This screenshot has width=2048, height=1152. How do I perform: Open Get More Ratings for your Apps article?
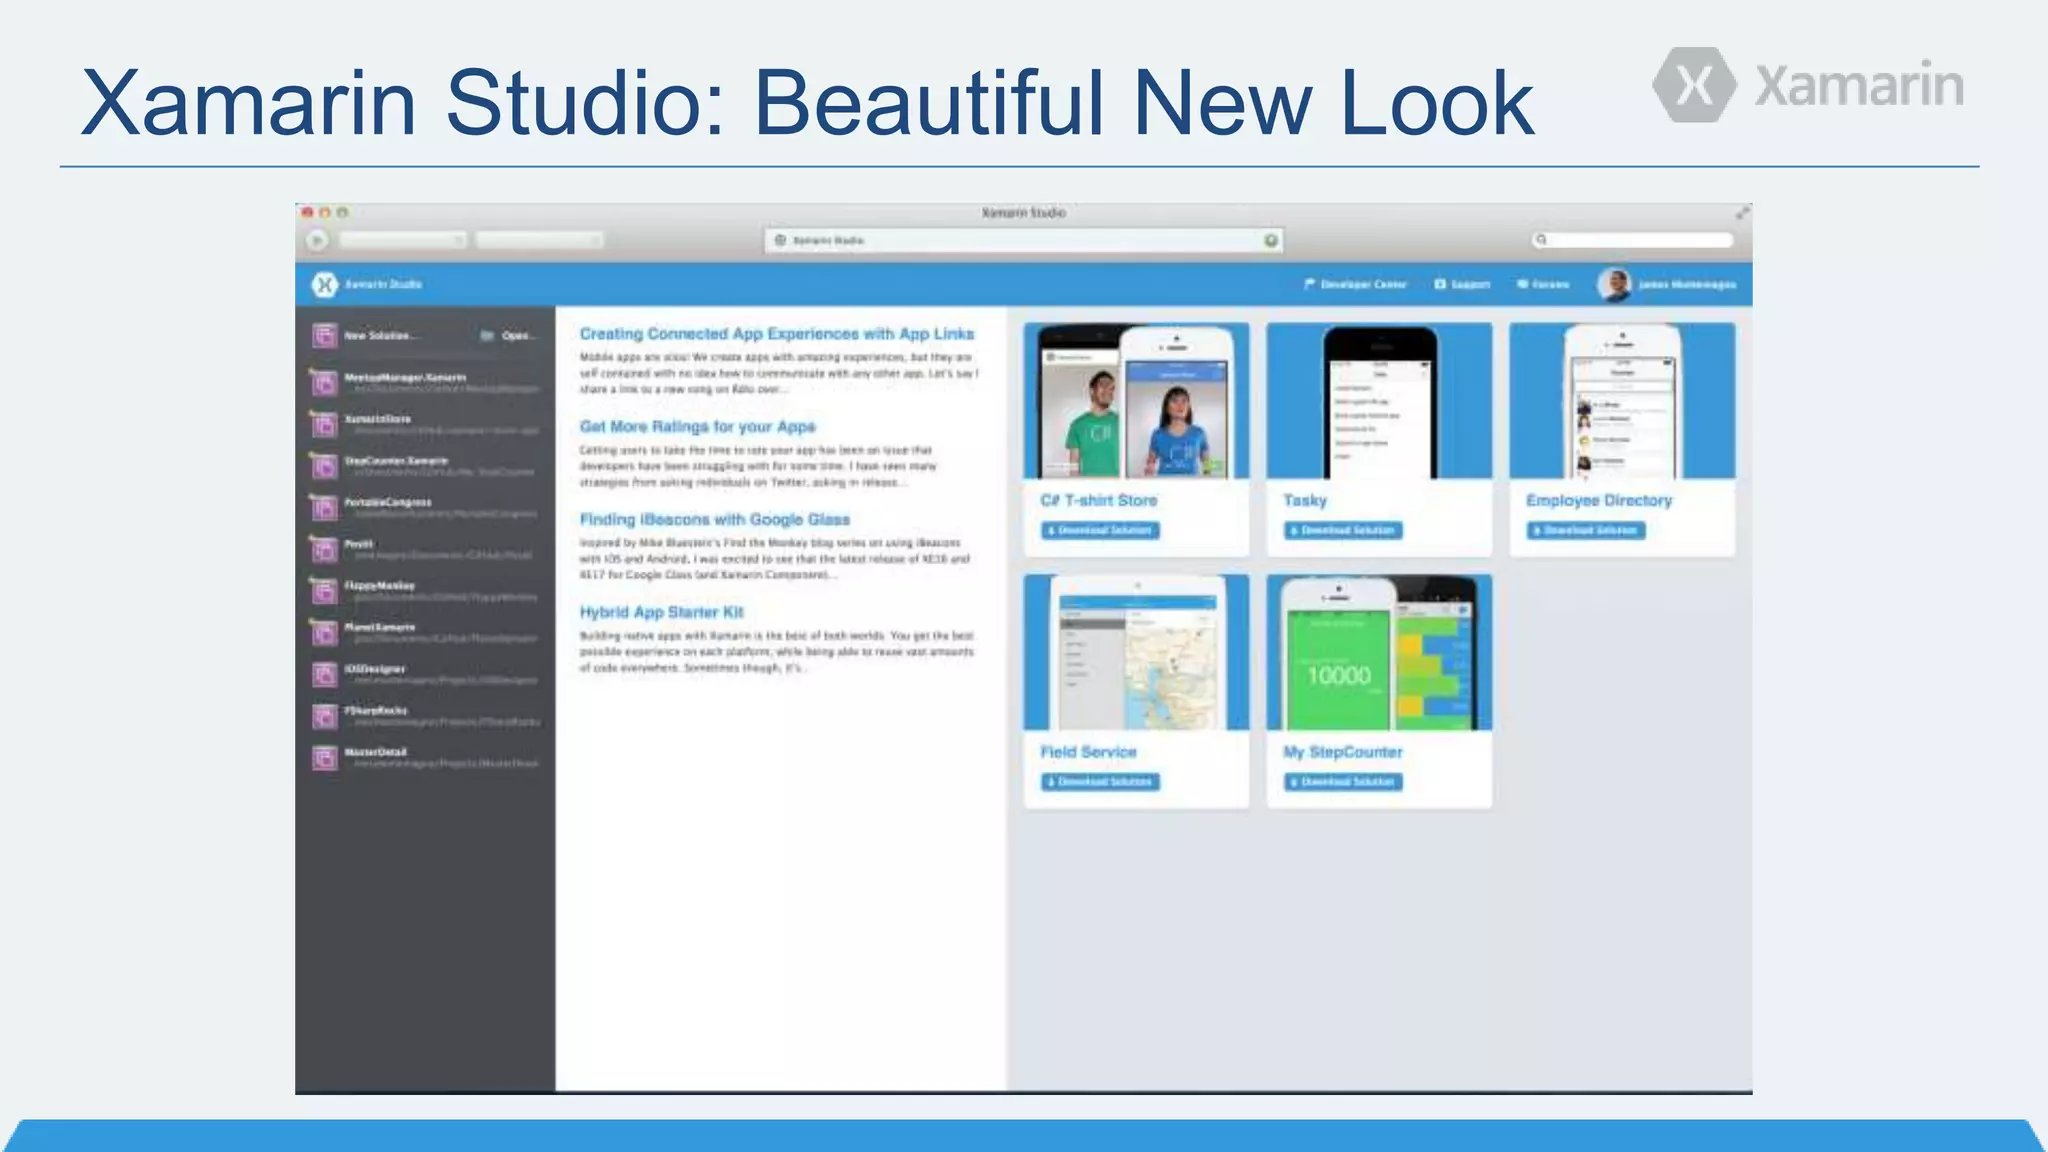pyautogui.click(x=698, y=427)
